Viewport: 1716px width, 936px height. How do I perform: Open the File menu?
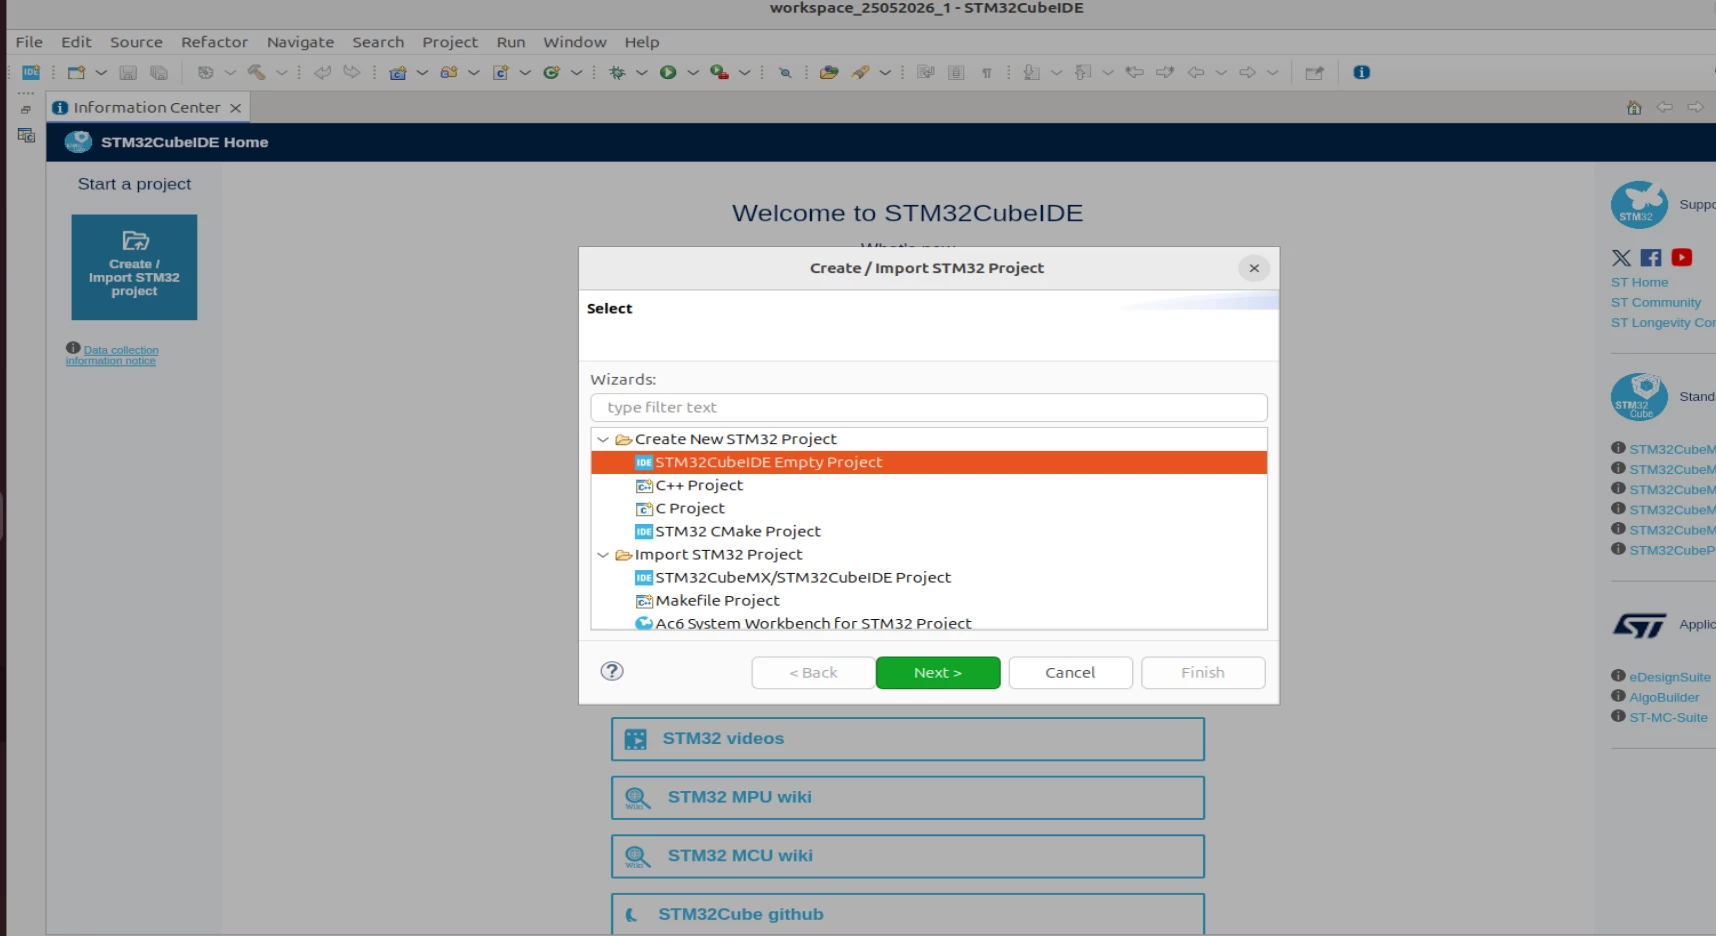click(x=29, y=42)
